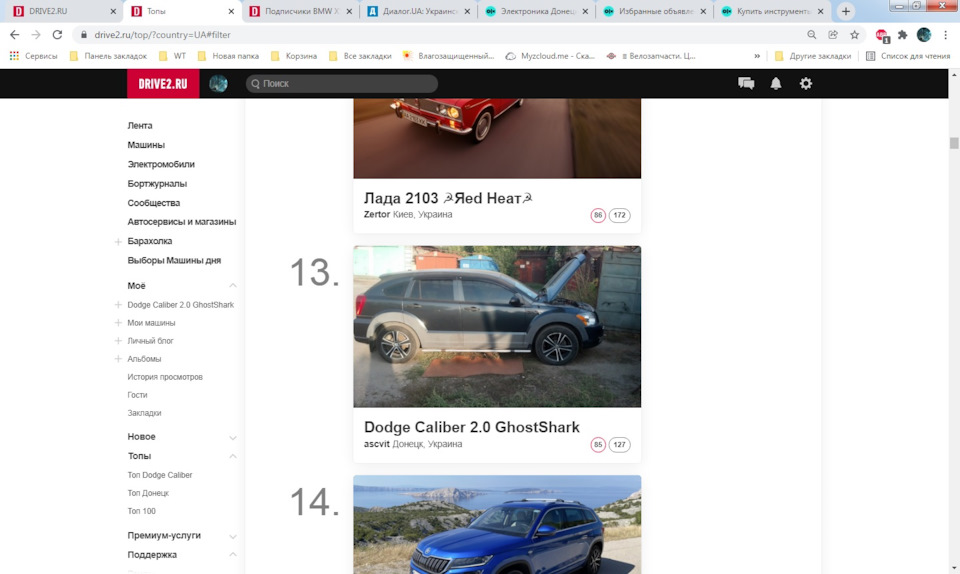Image resolution: width=960 pixels, height=574 pixels.
Task: Share this page icon in the address bar
Action: coord(833,35)
